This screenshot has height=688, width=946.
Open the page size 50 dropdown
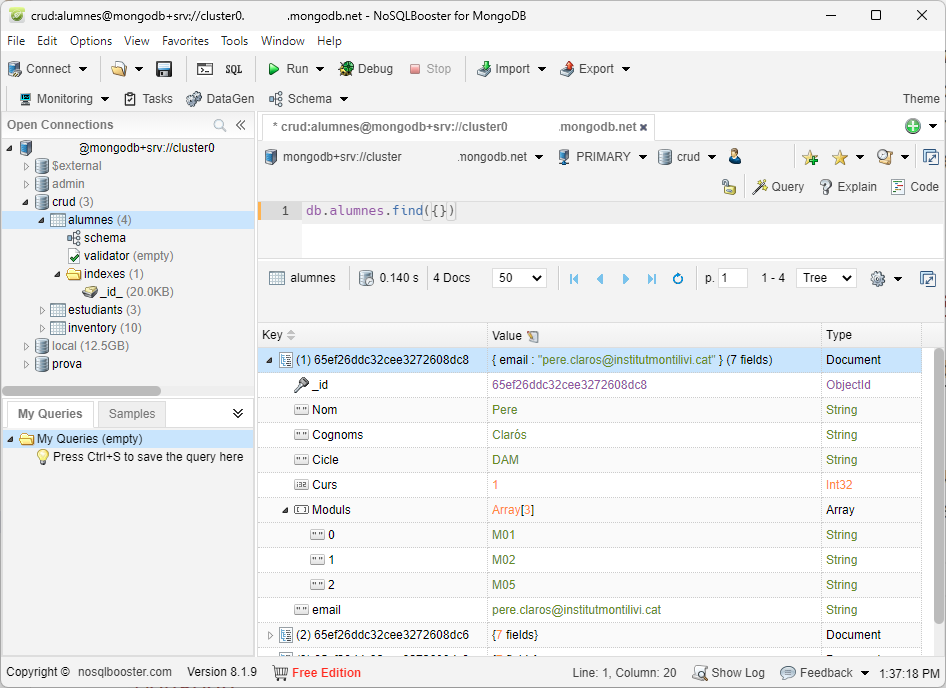(x=520, y=278)
